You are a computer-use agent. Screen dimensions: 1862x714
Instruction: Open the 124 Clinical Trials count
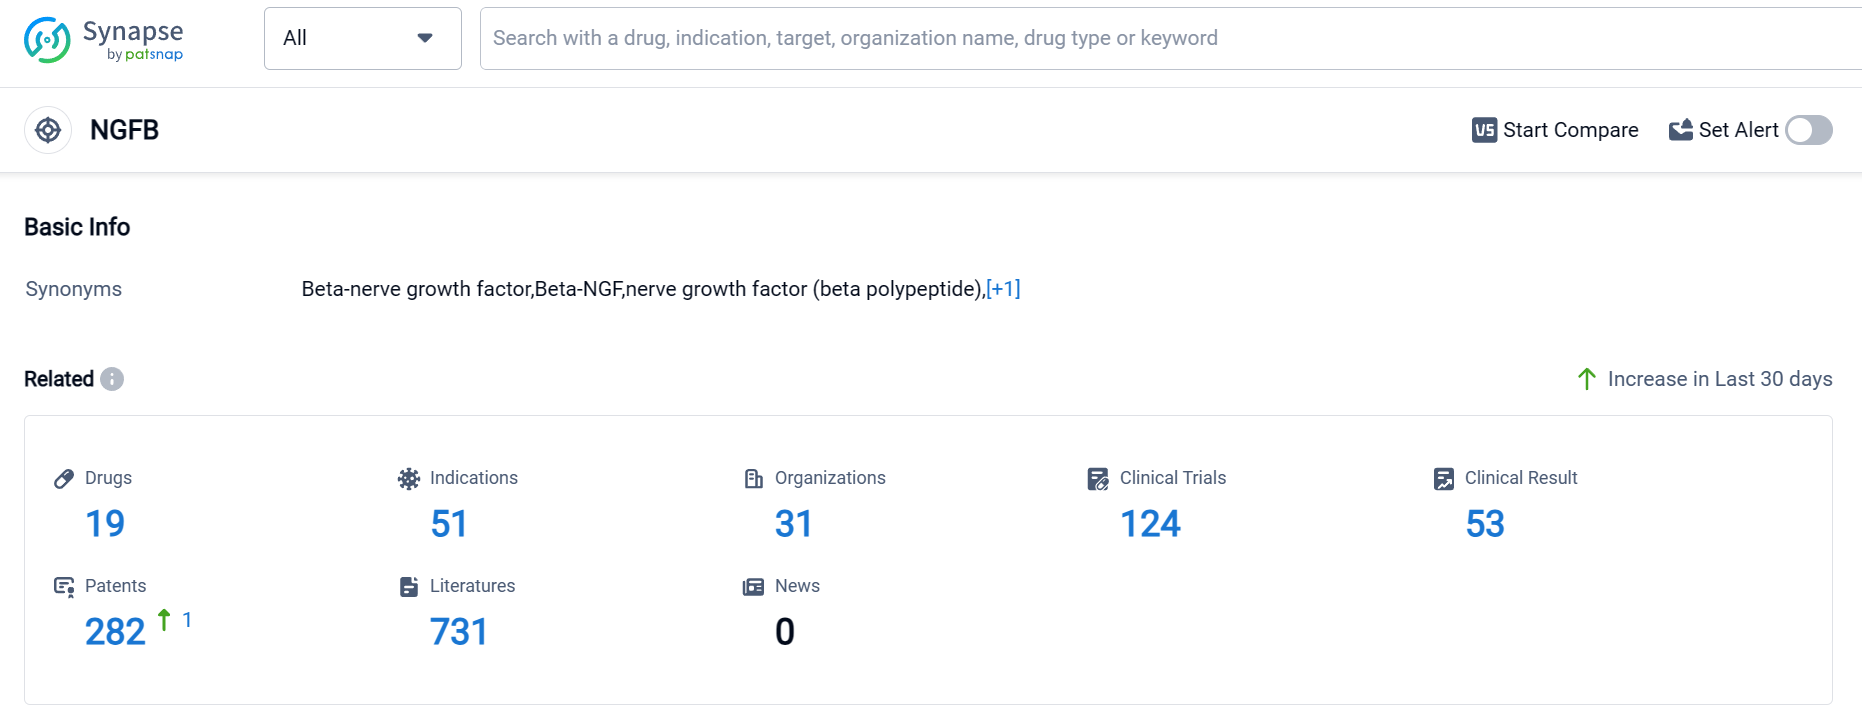click(x=1150, y=524)
